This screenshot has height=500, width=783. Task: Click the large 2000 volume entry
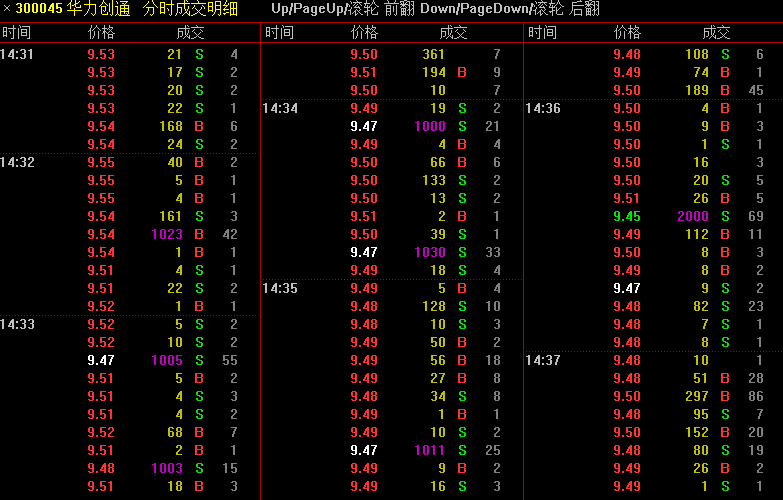click(693, 216)
